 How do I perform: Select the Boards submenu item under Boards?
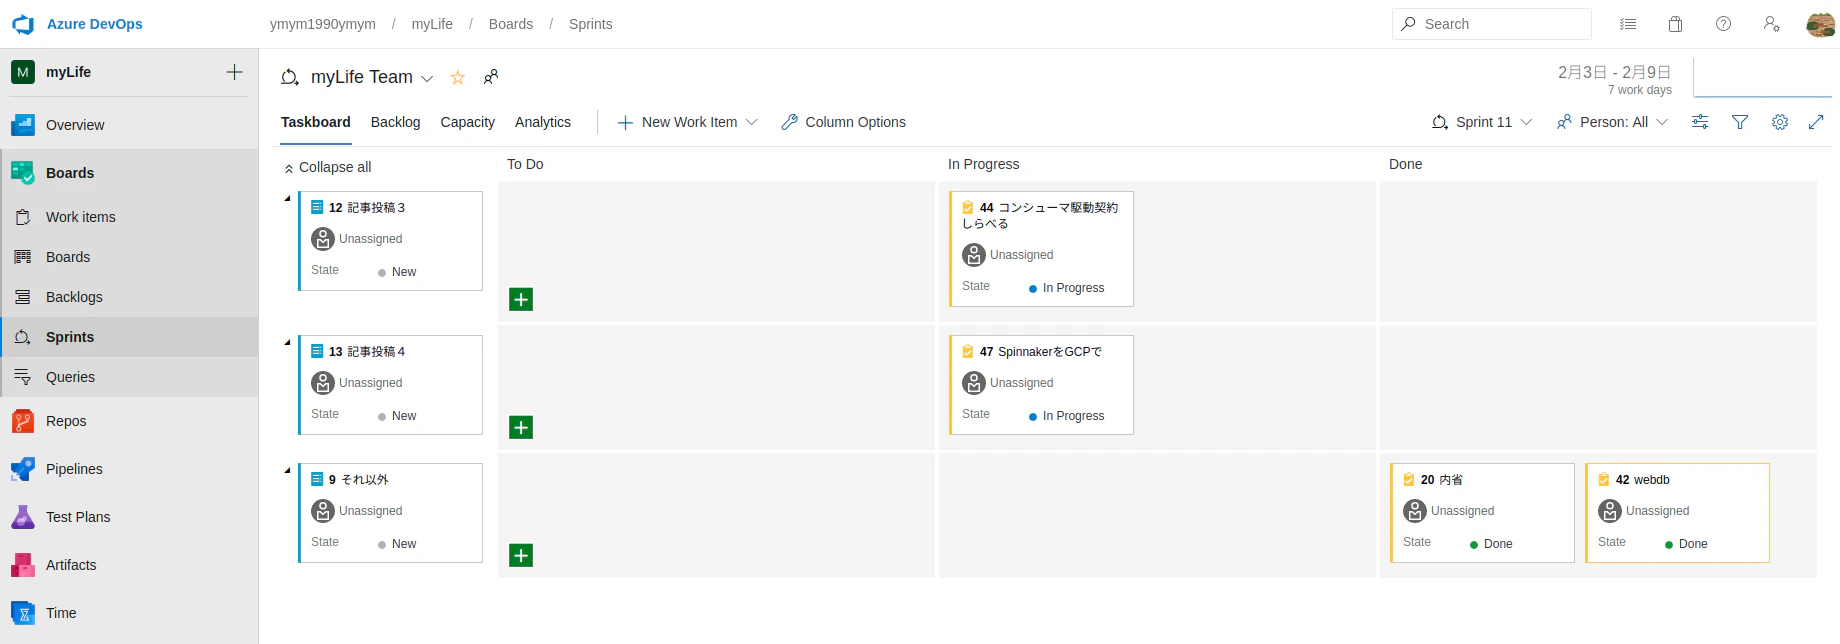pos(129,257)
